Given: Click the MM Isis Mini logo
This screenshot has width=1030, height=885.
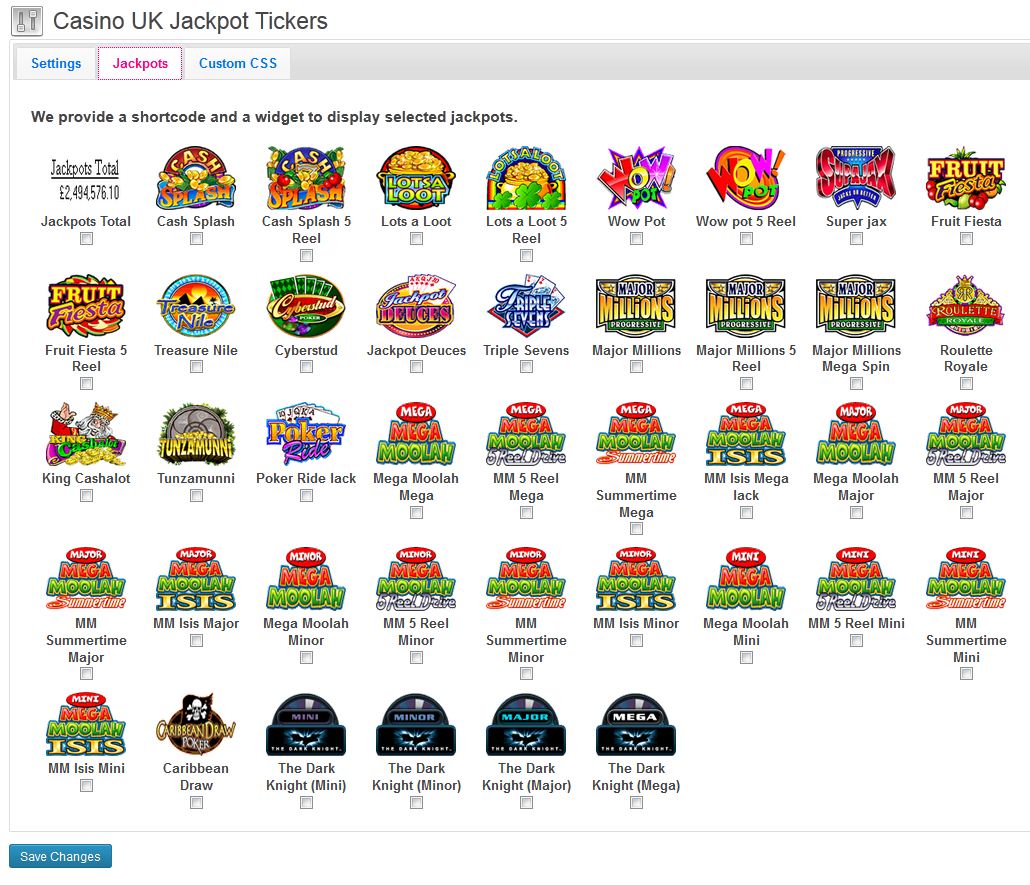Looking at the screenshot, I should pos(86,724).
